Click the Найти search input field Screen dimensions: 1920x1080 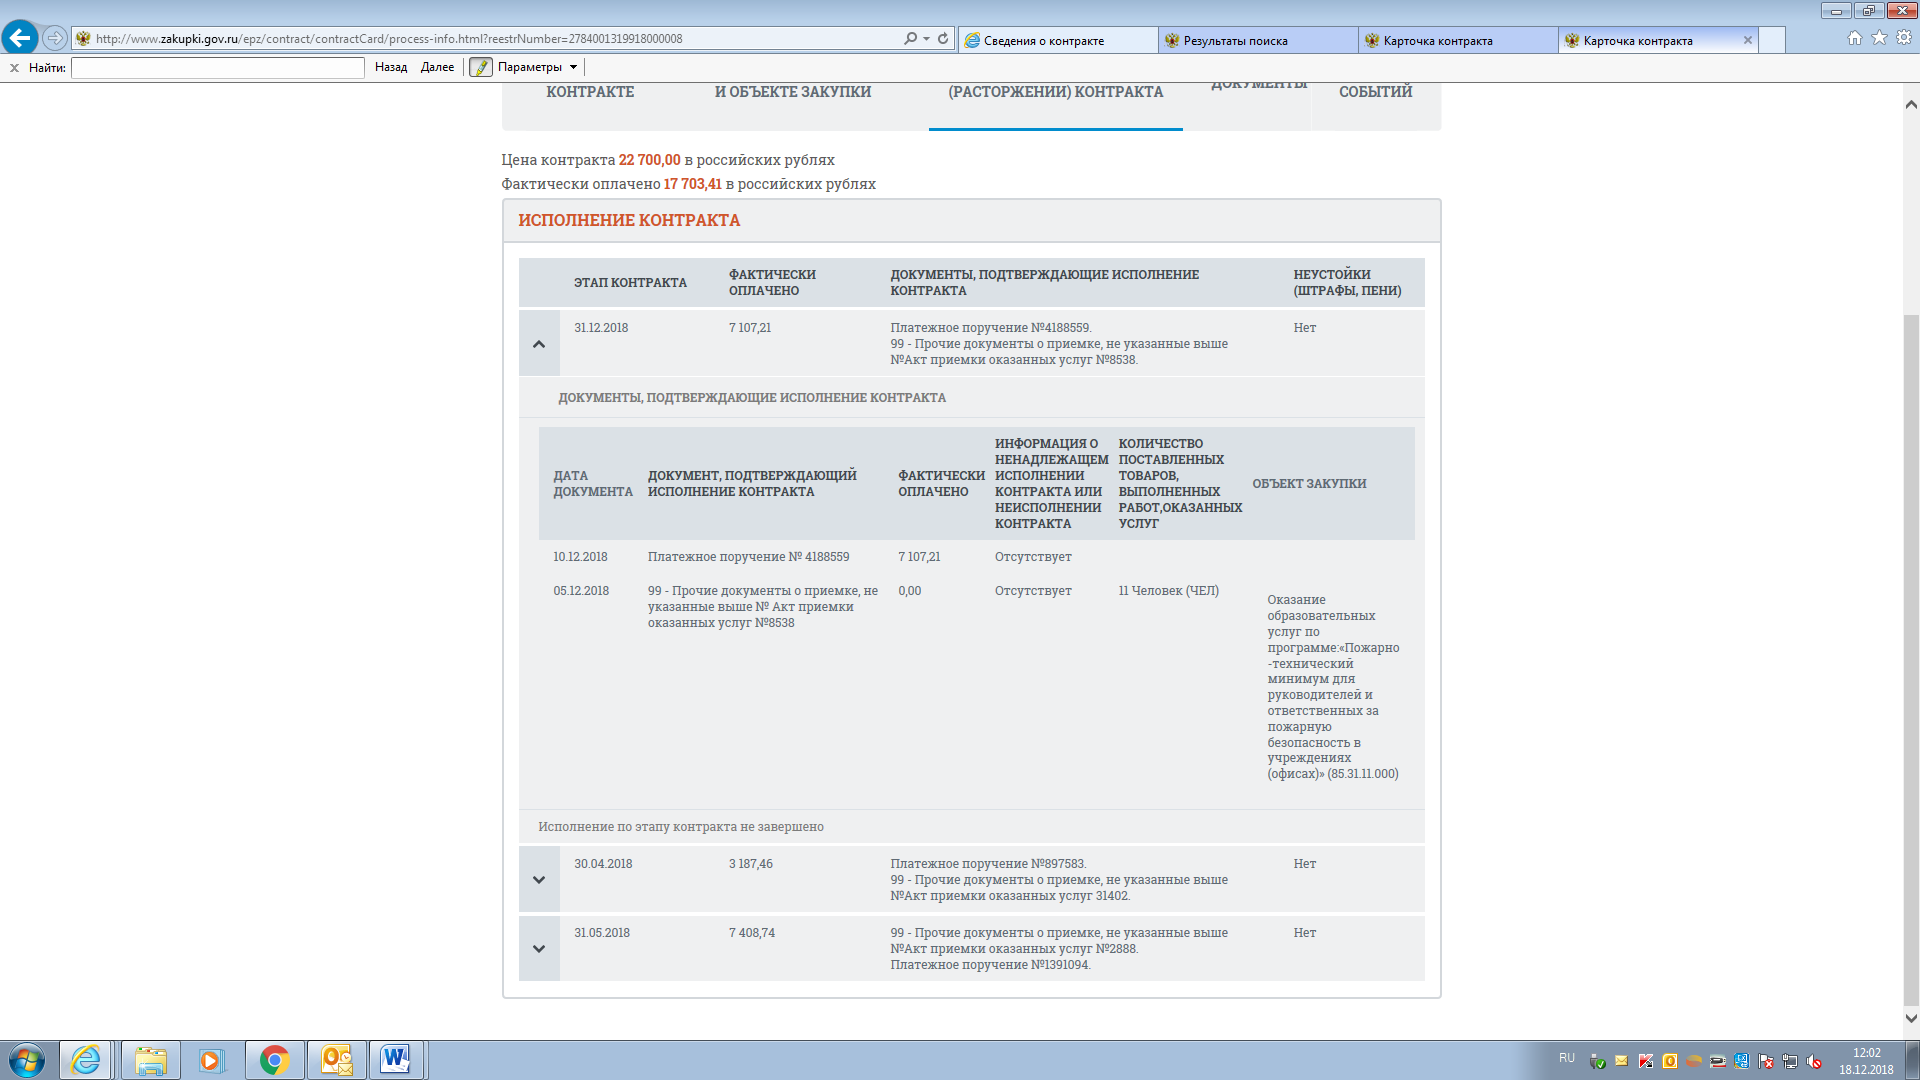(218, 68)
